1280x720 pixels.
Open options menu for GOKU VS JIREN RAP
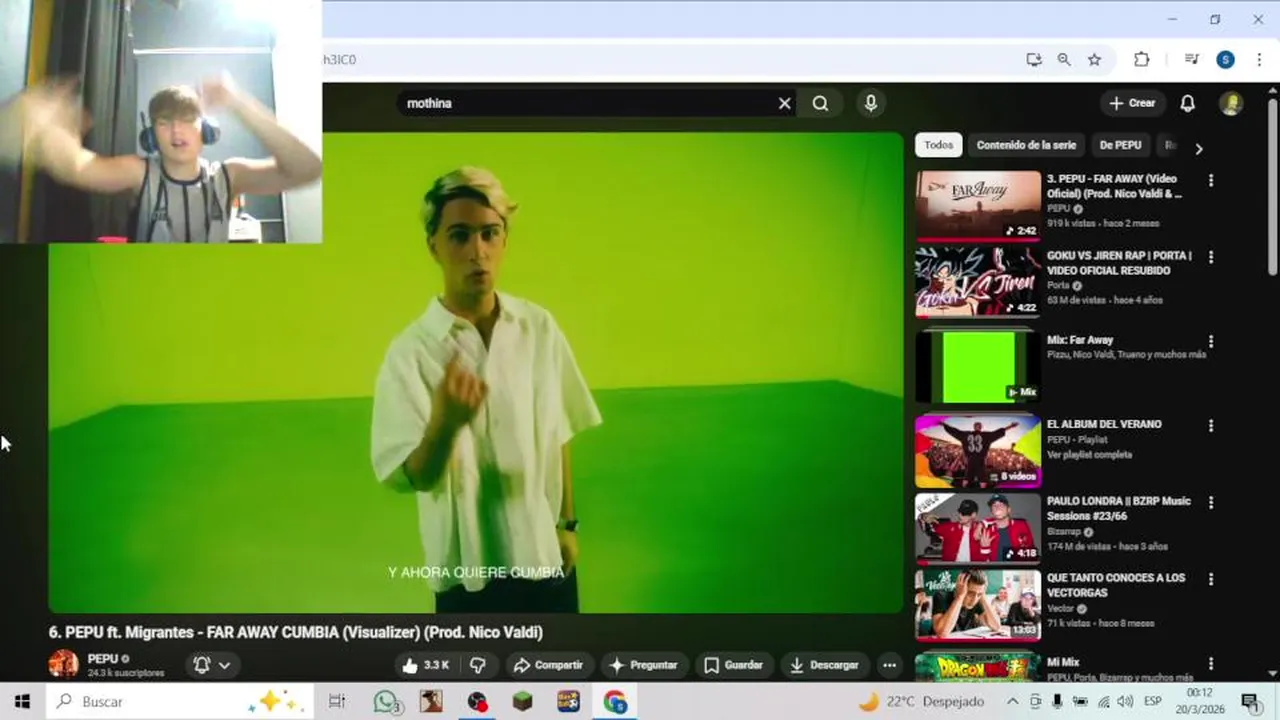coord(1211,257)
